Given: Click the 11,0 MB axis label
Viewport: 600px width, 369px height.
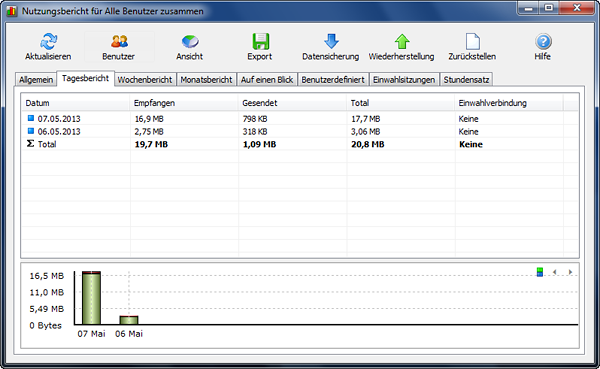Looking at the screenshot, I should click(x=47, y=292).
